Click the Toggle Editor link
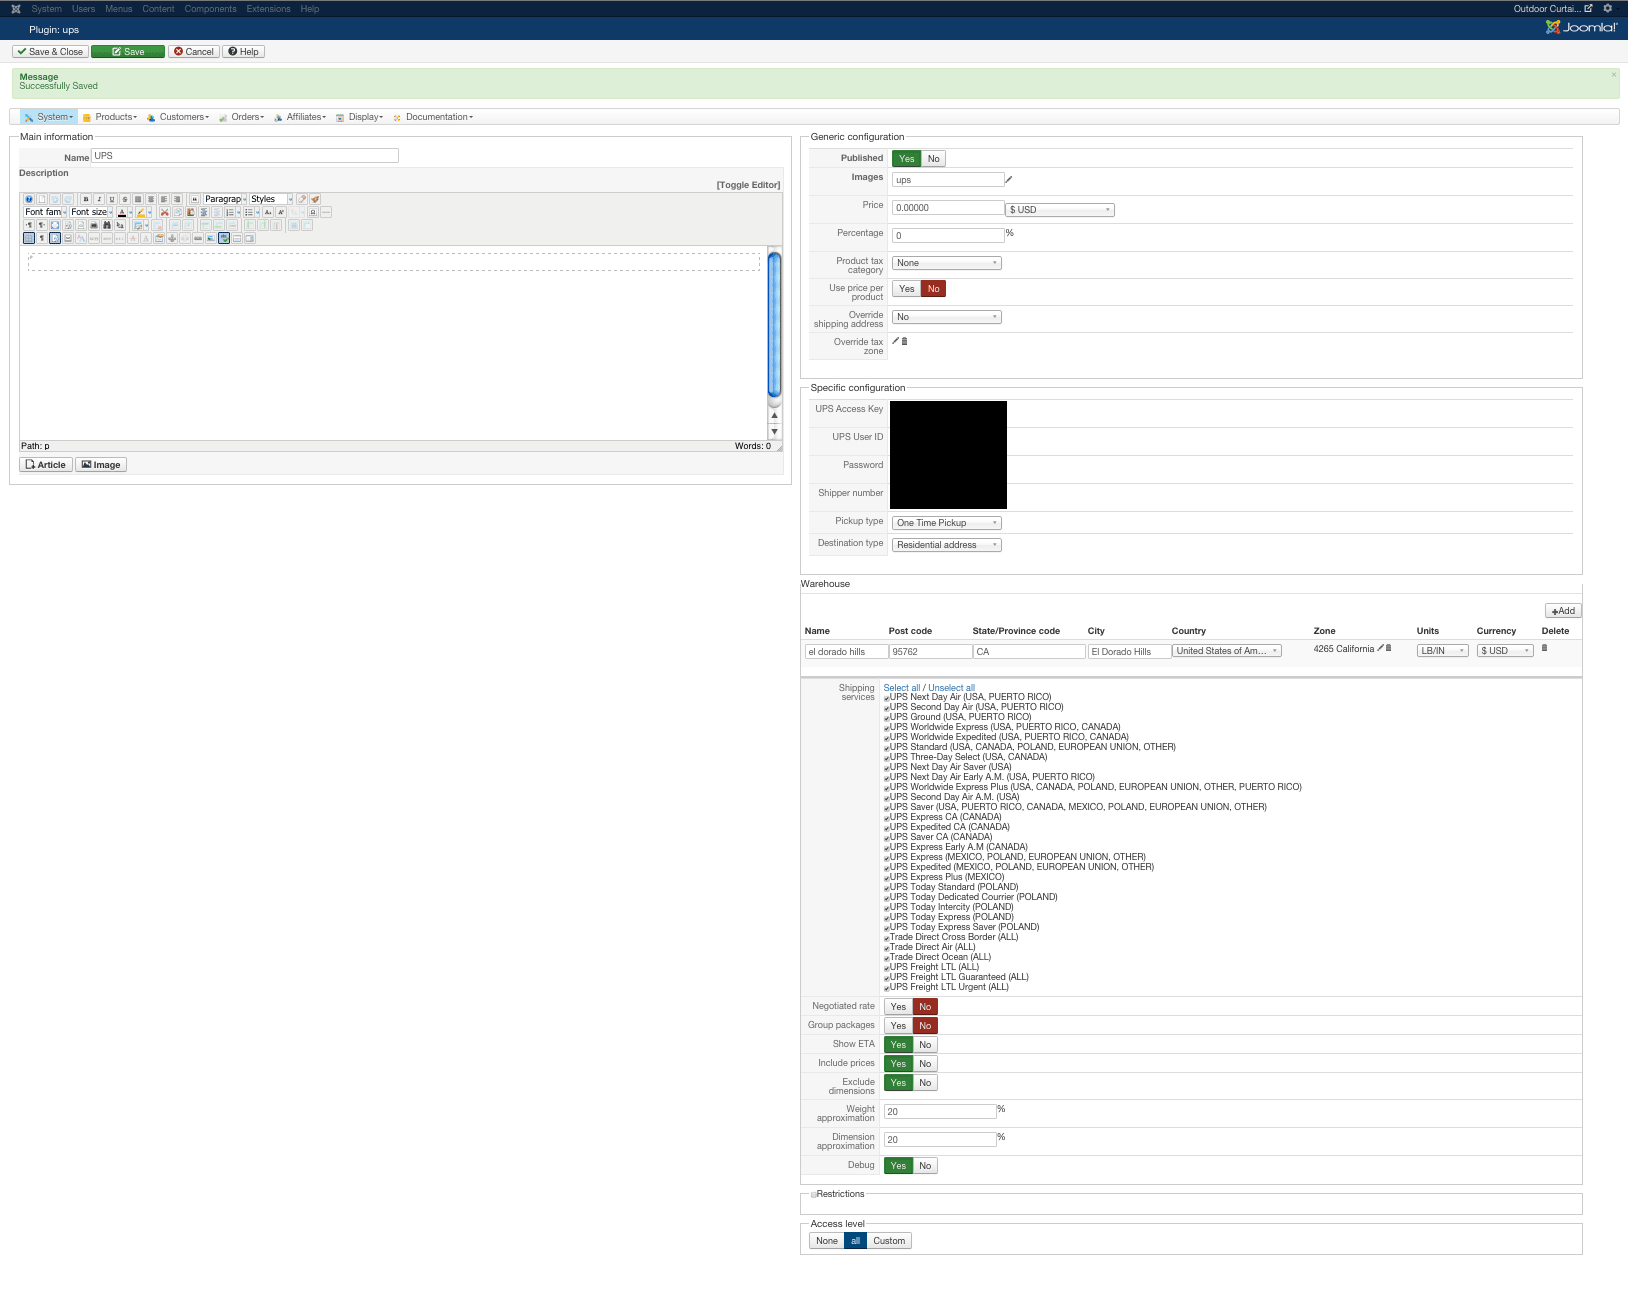The image size is (1628, 1303). click(748, 185)
